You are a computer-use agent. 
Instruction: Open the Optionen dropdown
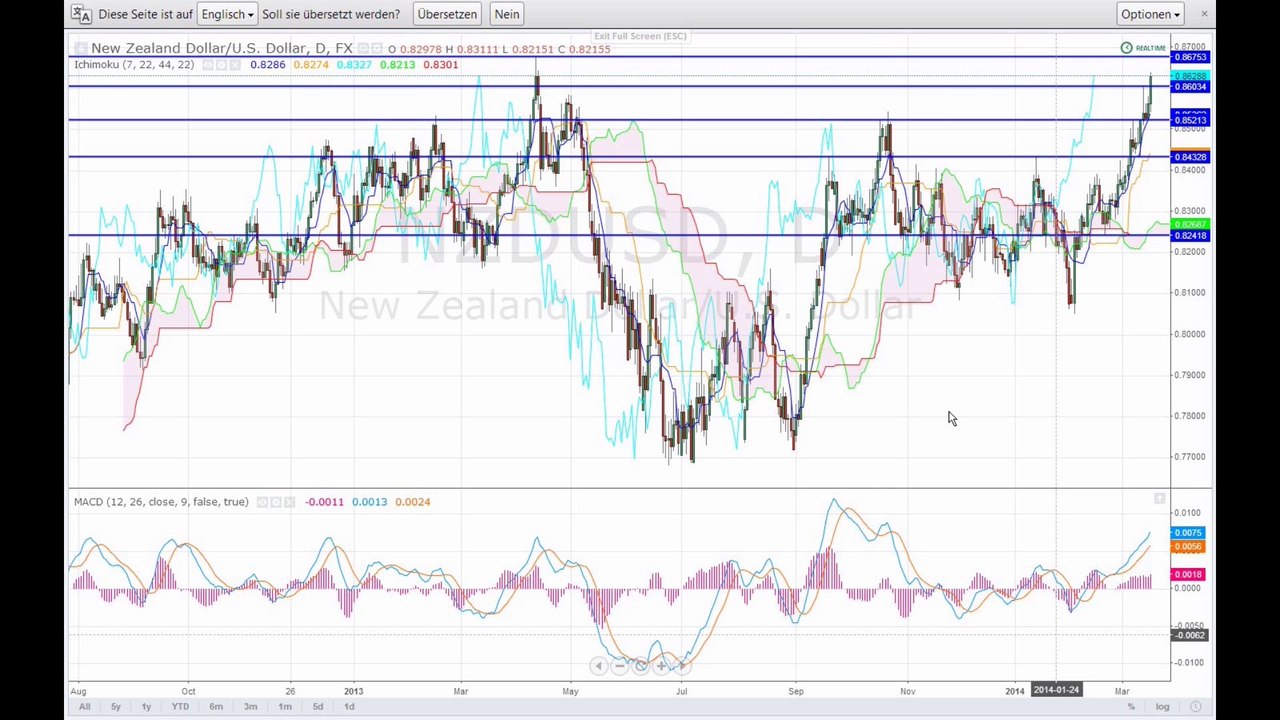(1151, 14)
